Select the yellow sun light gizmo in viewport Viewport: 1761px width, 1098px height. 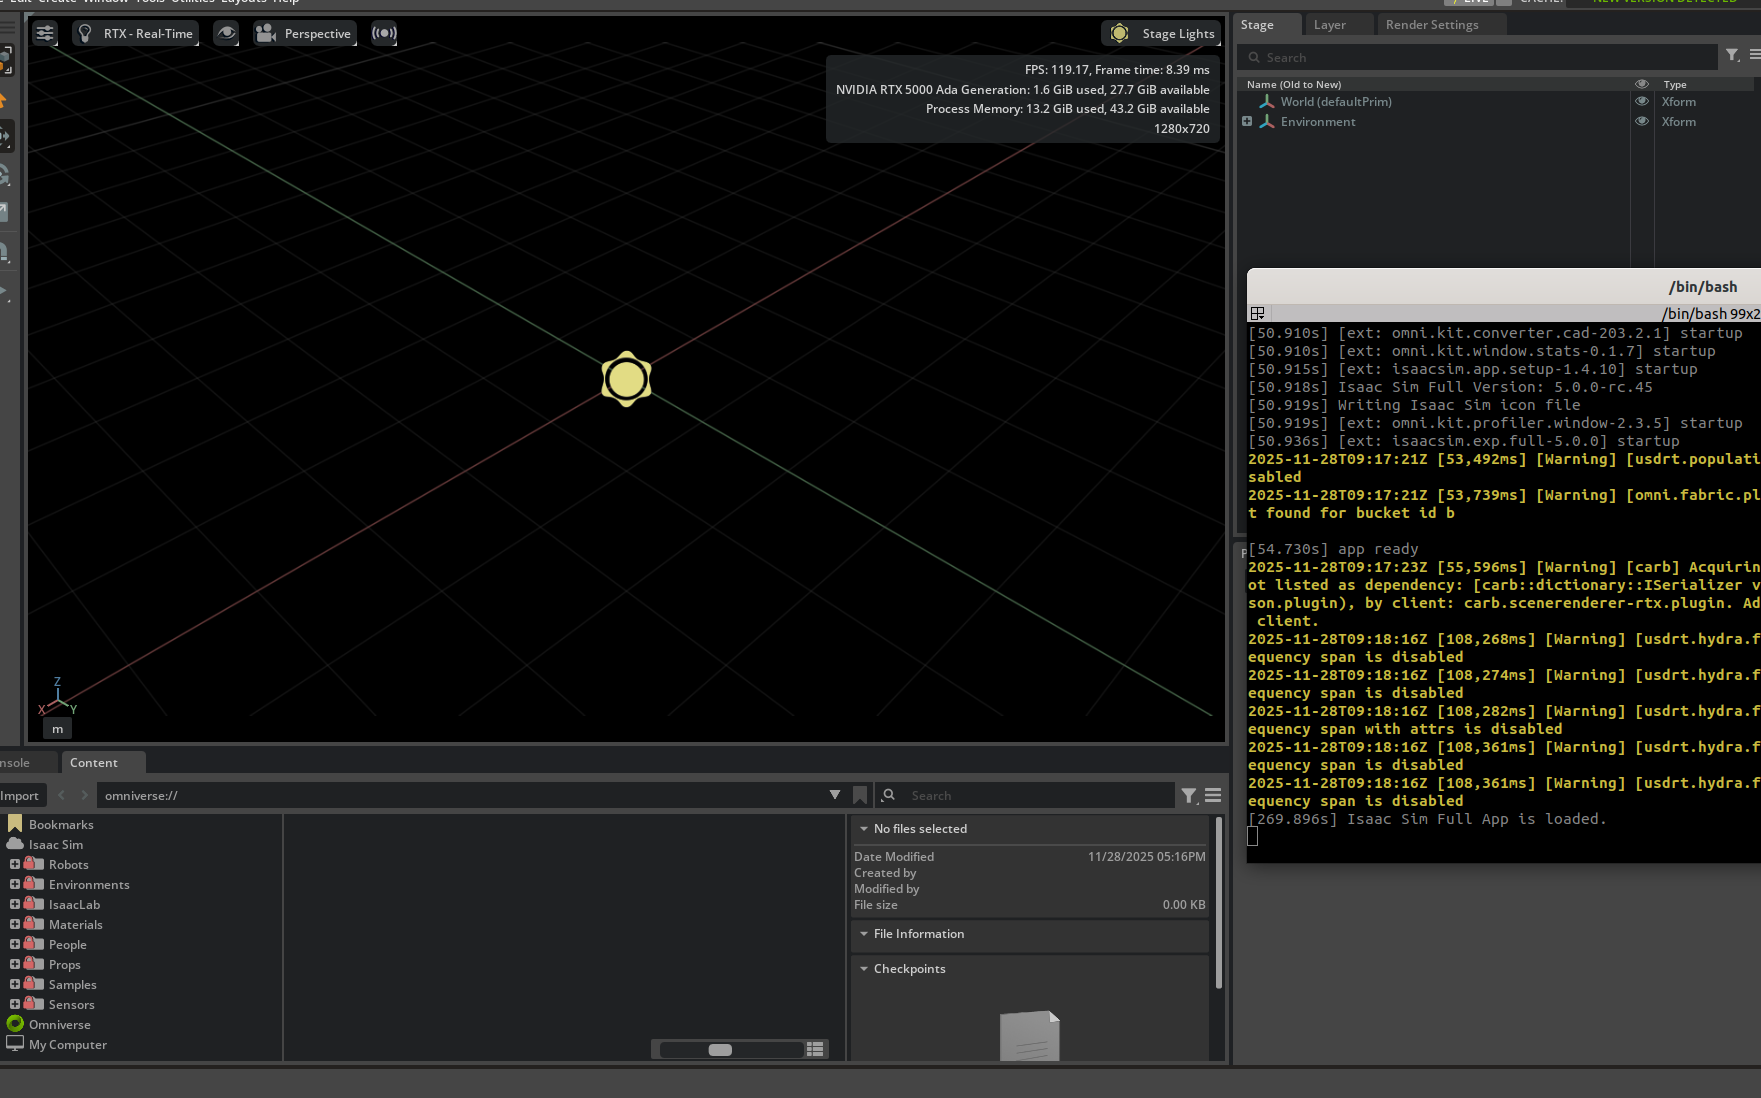point(627,379)
